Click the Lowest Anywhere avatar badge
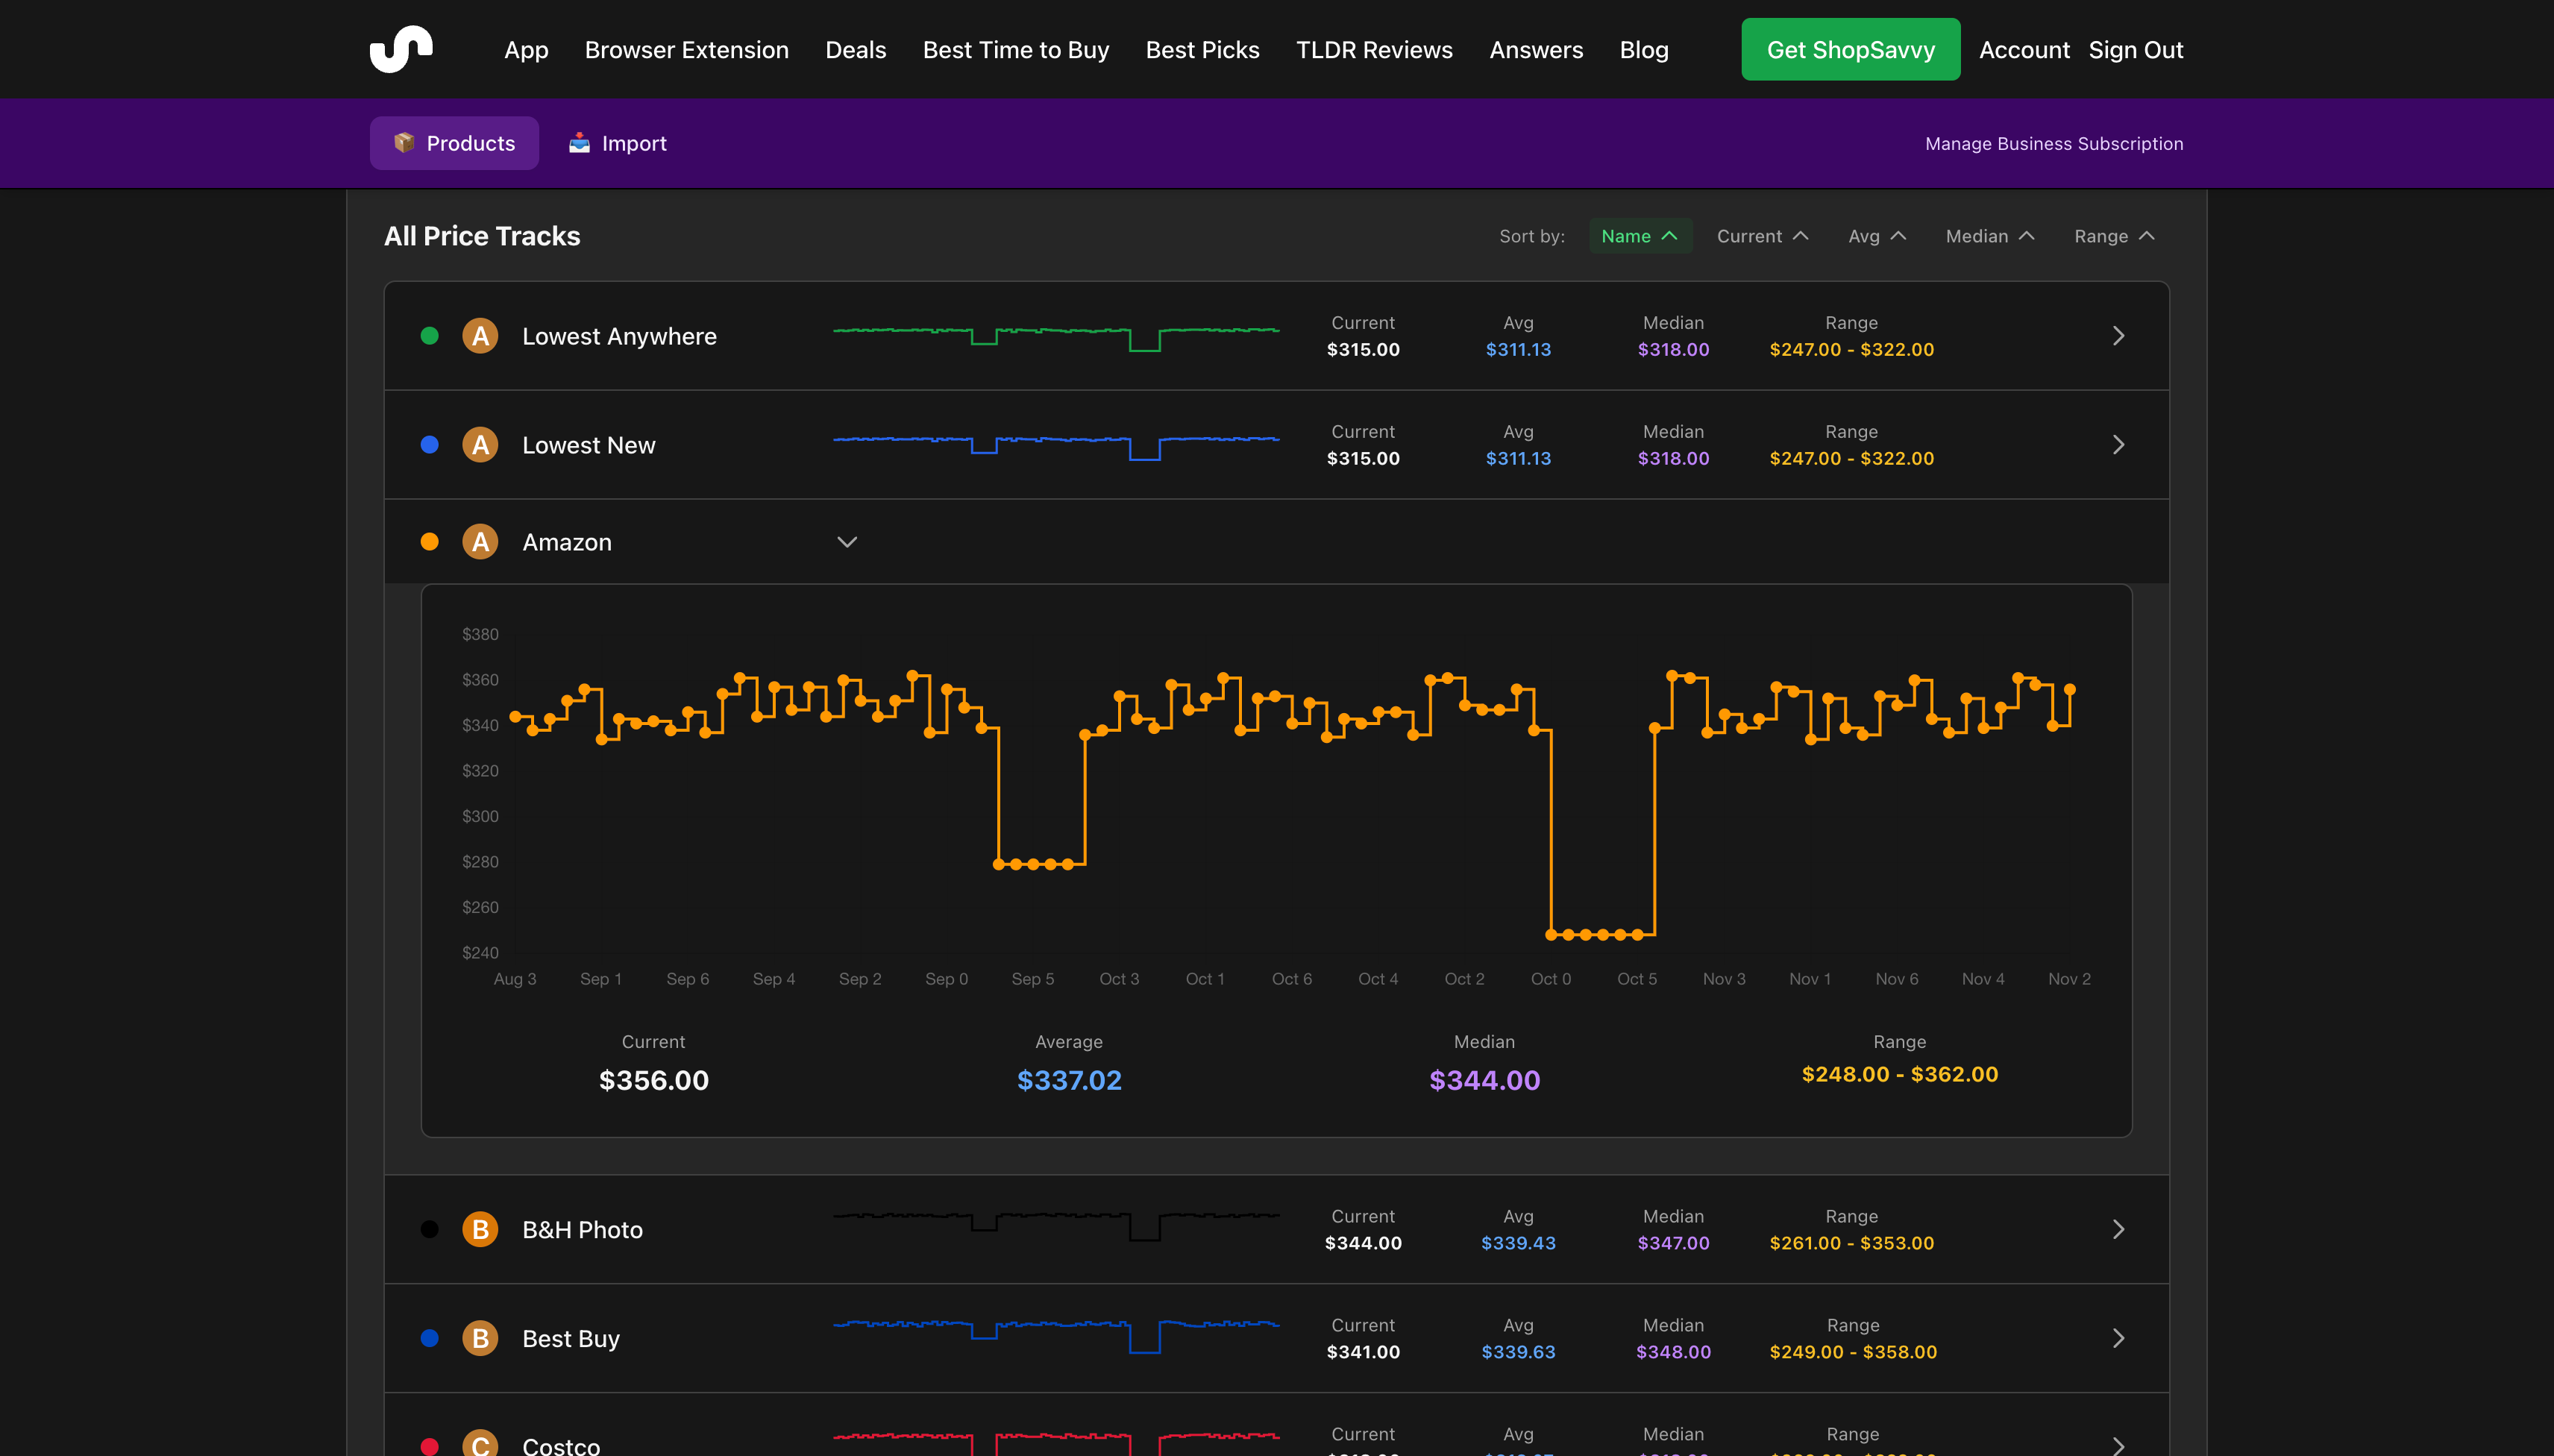Screen dimensions: 2554x1456 click(x=480, y=335)
